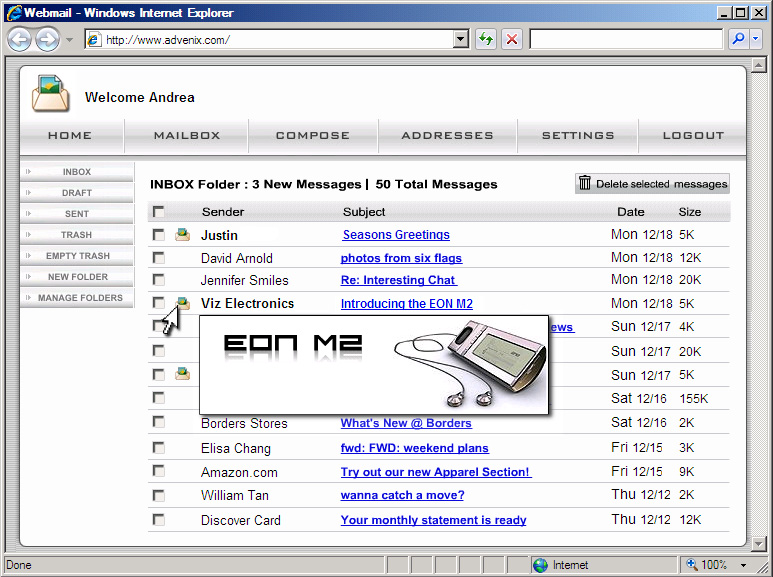
Task: Open Introducing the EON M2 message
Action: pos(407,304)
